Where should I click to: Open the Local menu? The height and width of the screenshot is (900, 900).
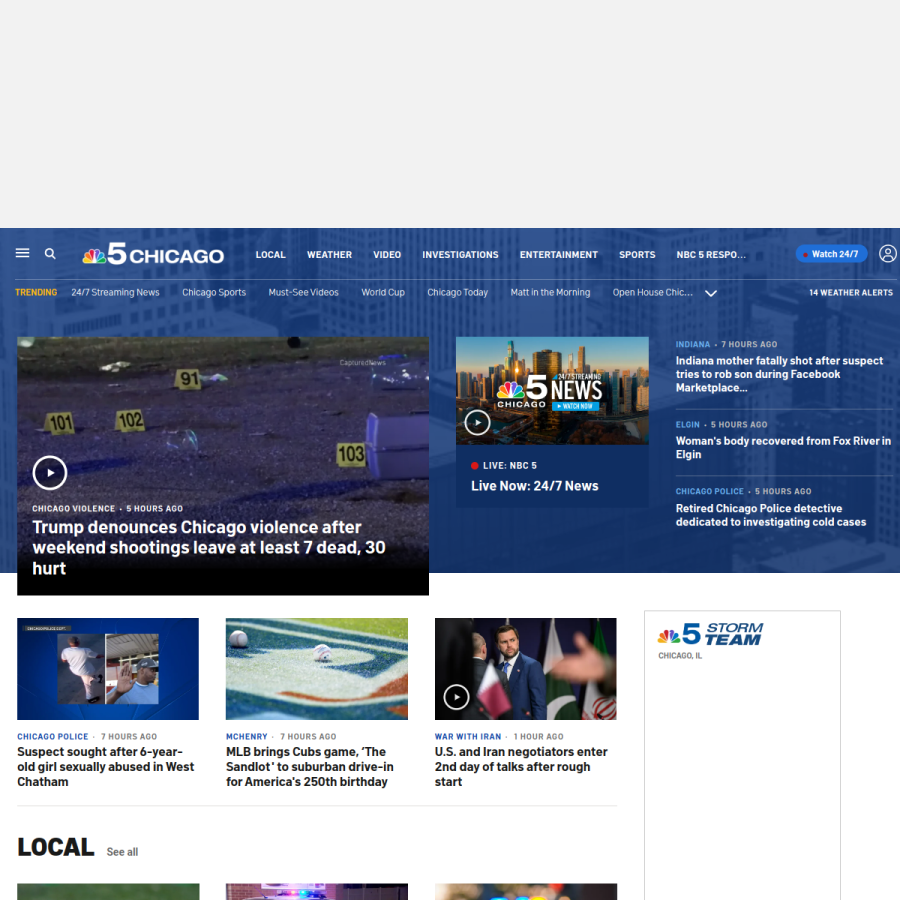click(x=270, y=255)
